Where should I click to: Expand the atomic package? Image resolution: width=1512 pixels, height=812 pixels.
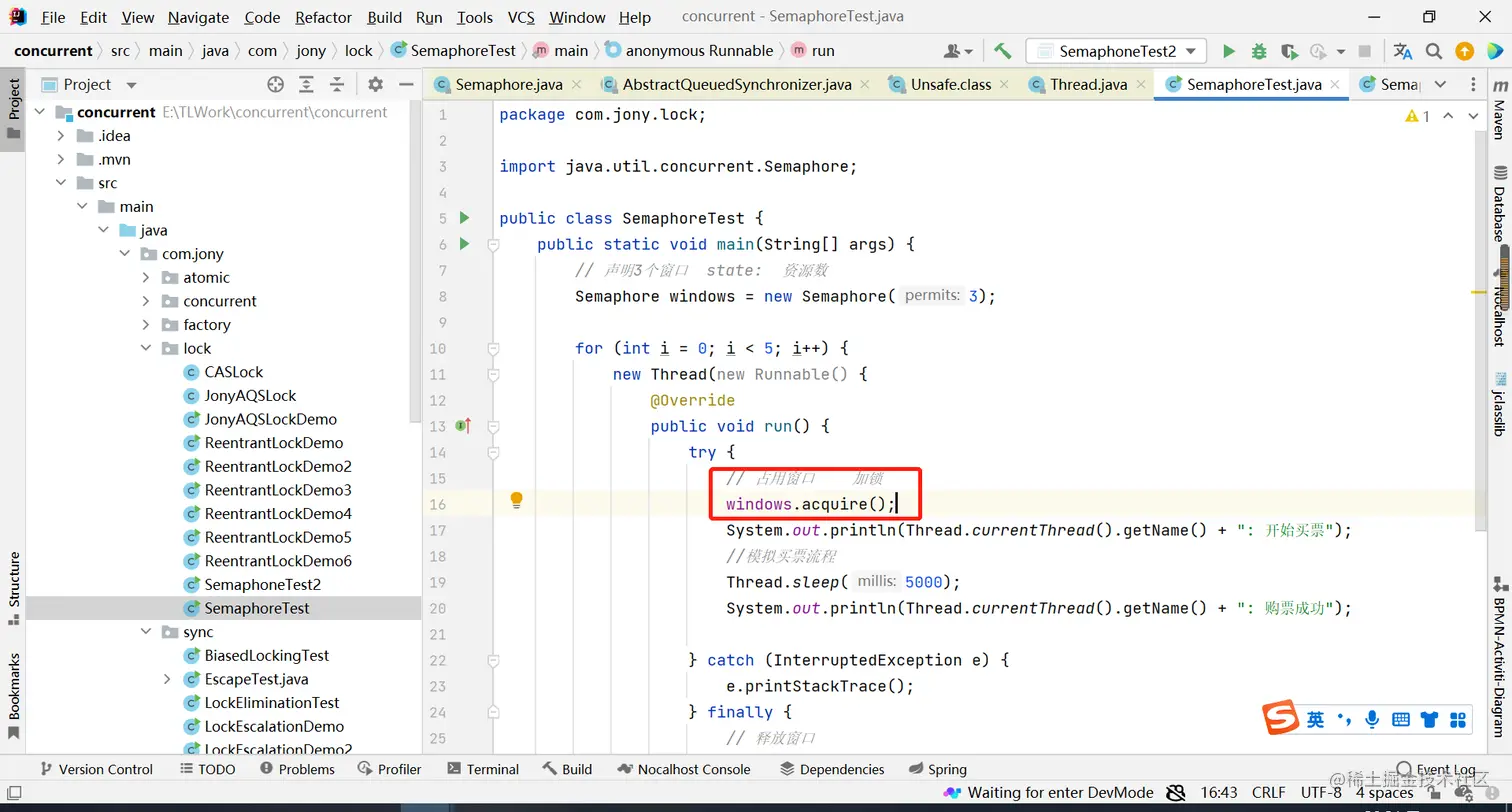pos(146,277)
